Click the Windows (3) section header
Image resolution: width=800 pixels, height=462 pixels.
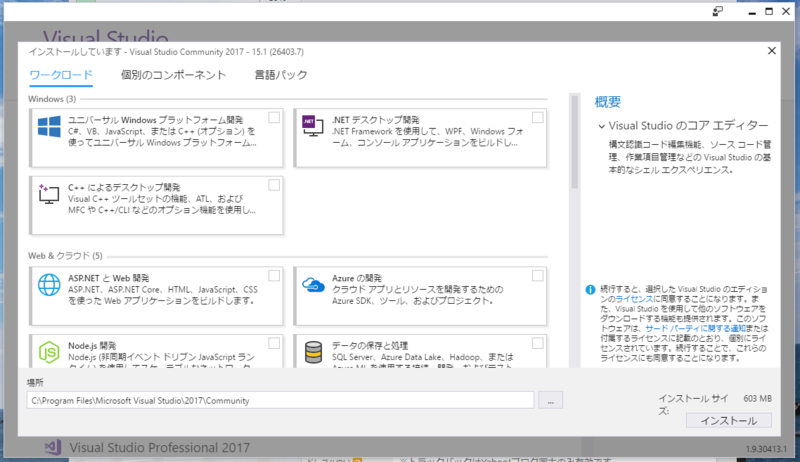coord(52,99)
